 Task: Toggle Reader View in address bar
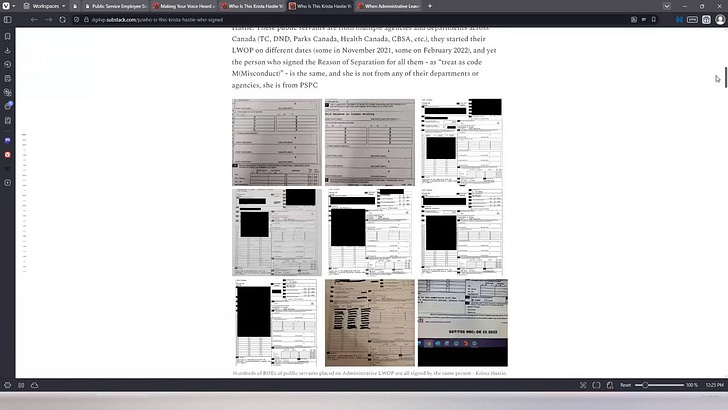[x=644, y=20]
